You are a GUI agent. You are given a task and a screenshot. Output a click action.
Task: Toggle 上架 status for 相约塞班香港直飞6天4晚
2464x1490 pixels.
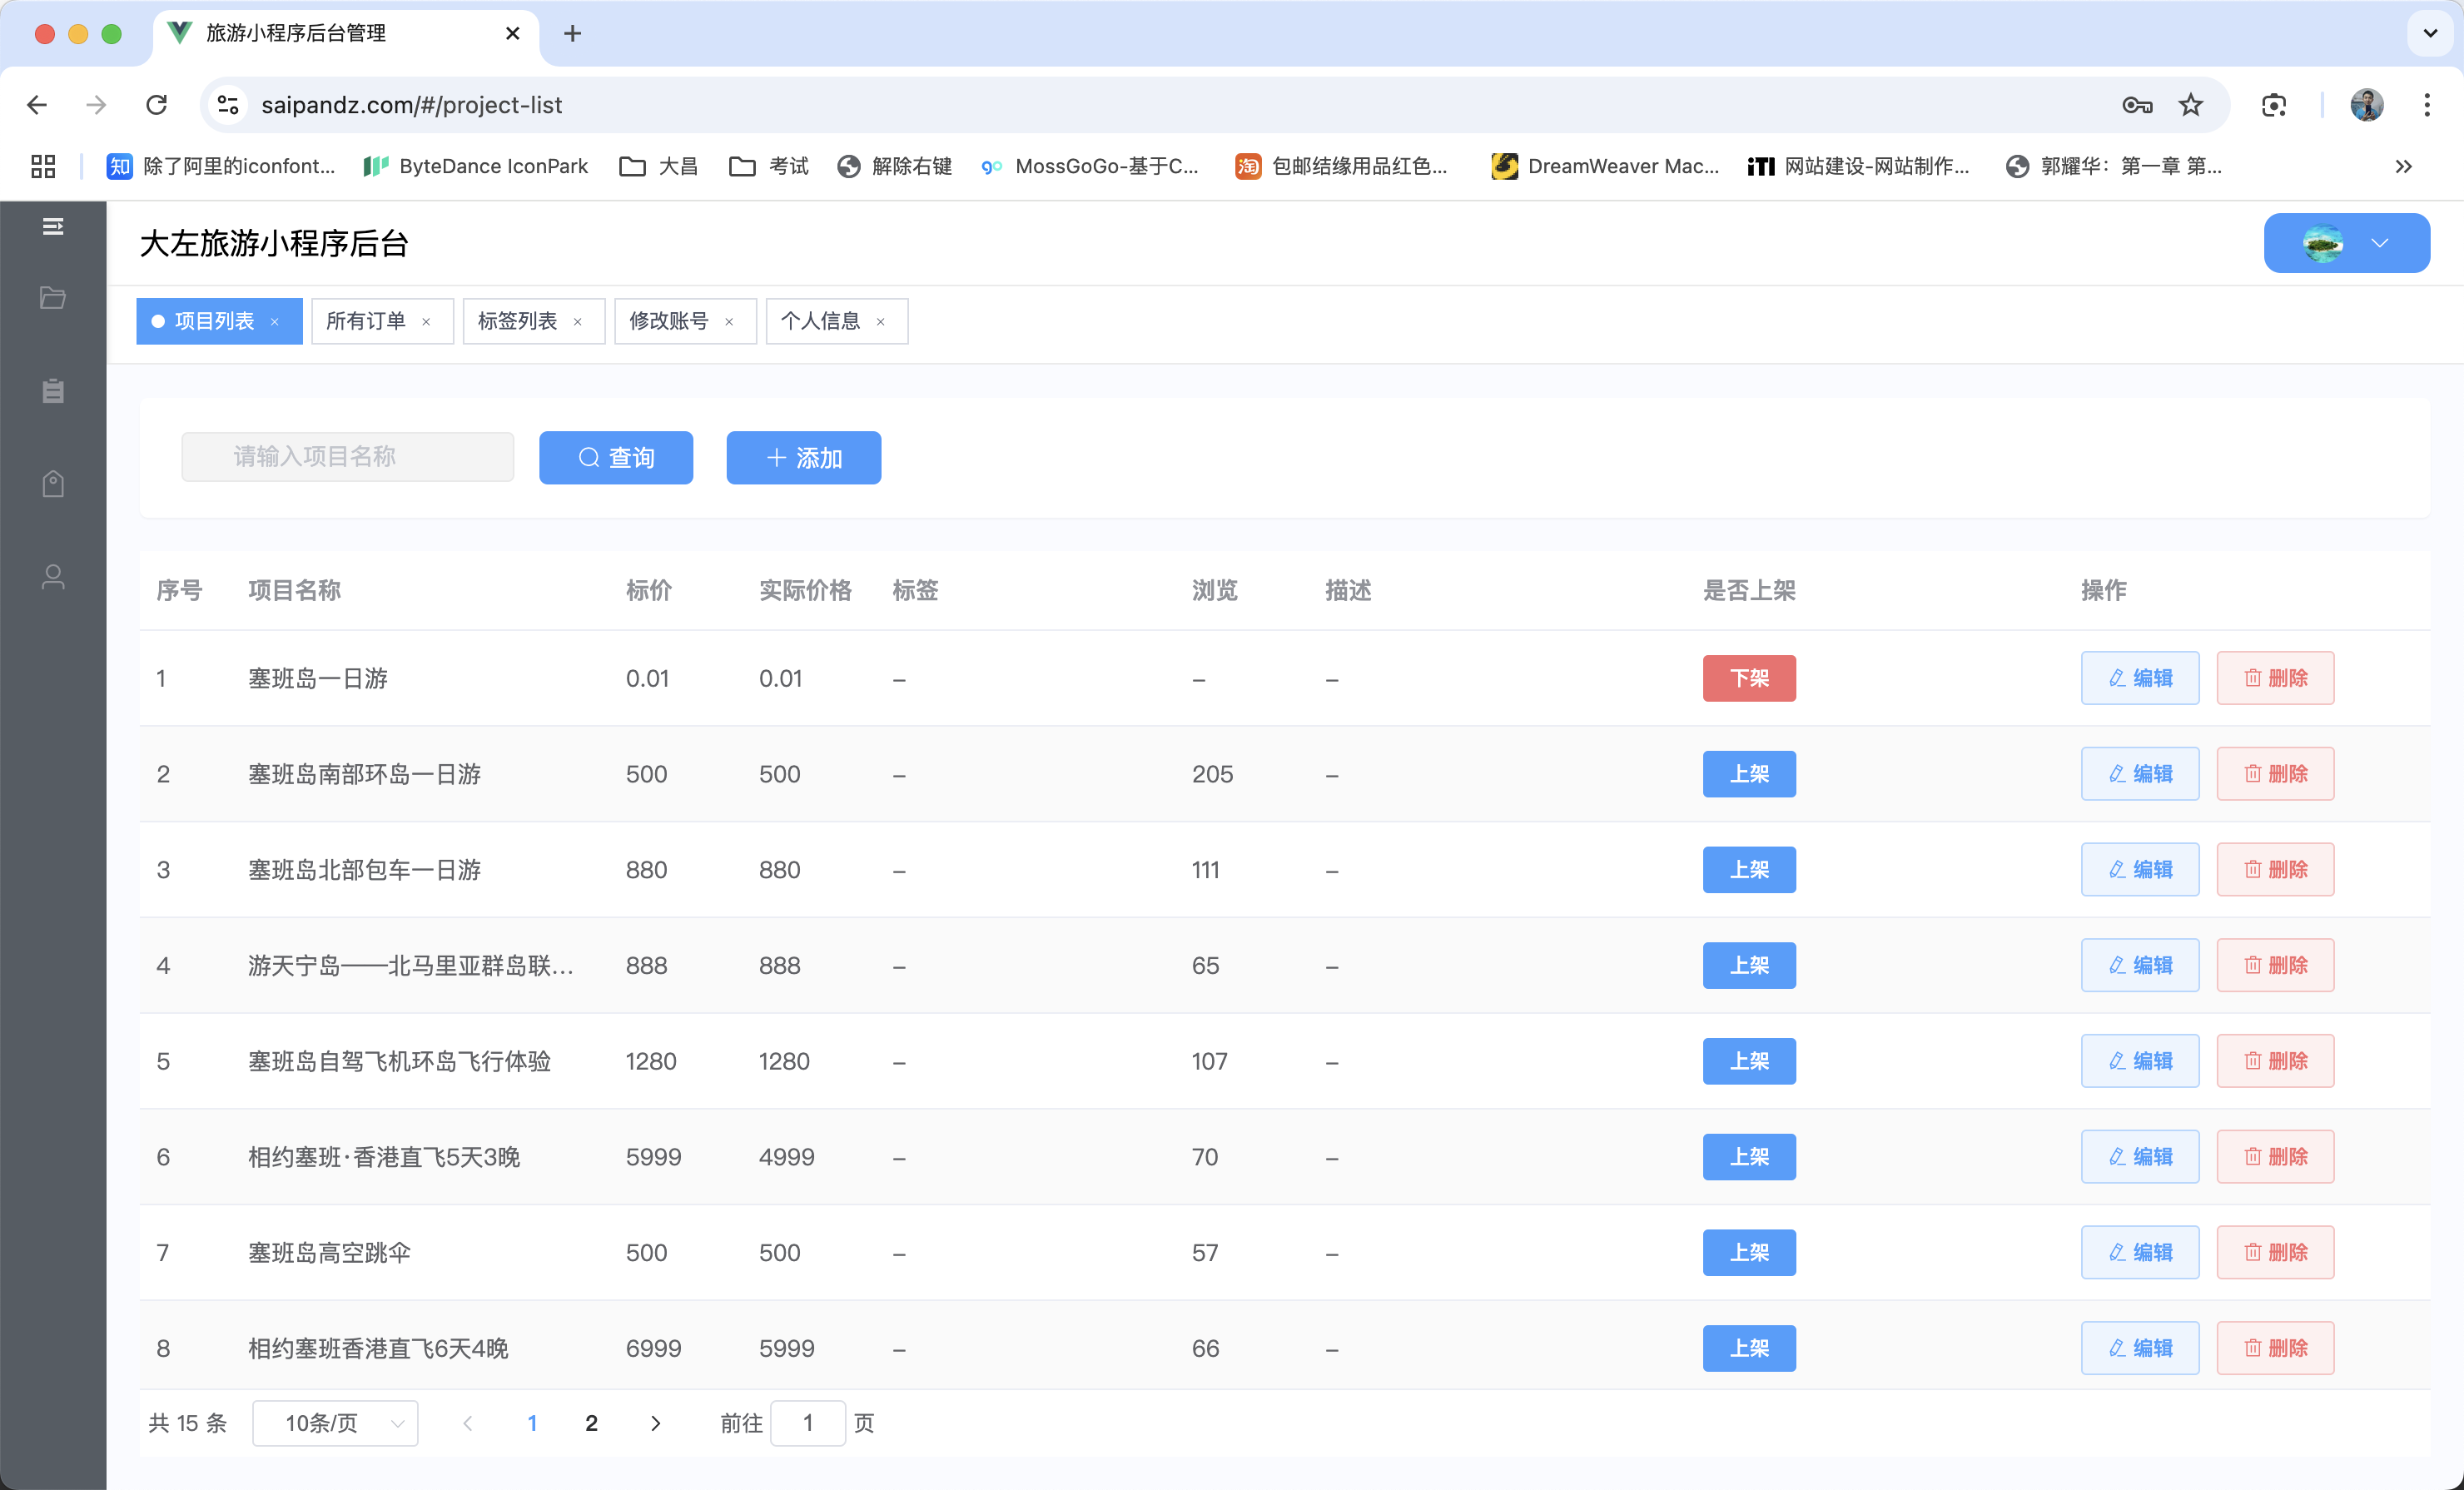pos(1749,1348)
